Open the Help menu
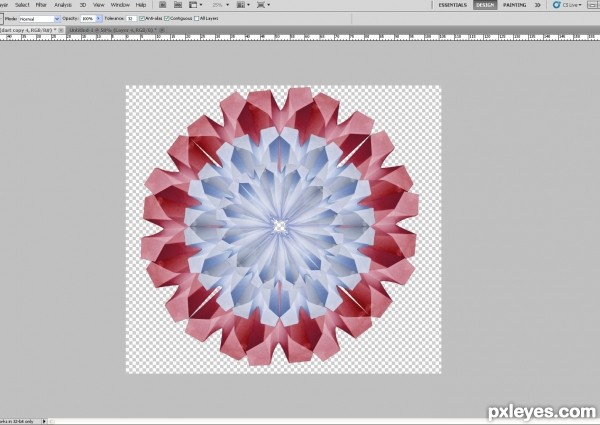600x425 pixels. pos(141,5)
